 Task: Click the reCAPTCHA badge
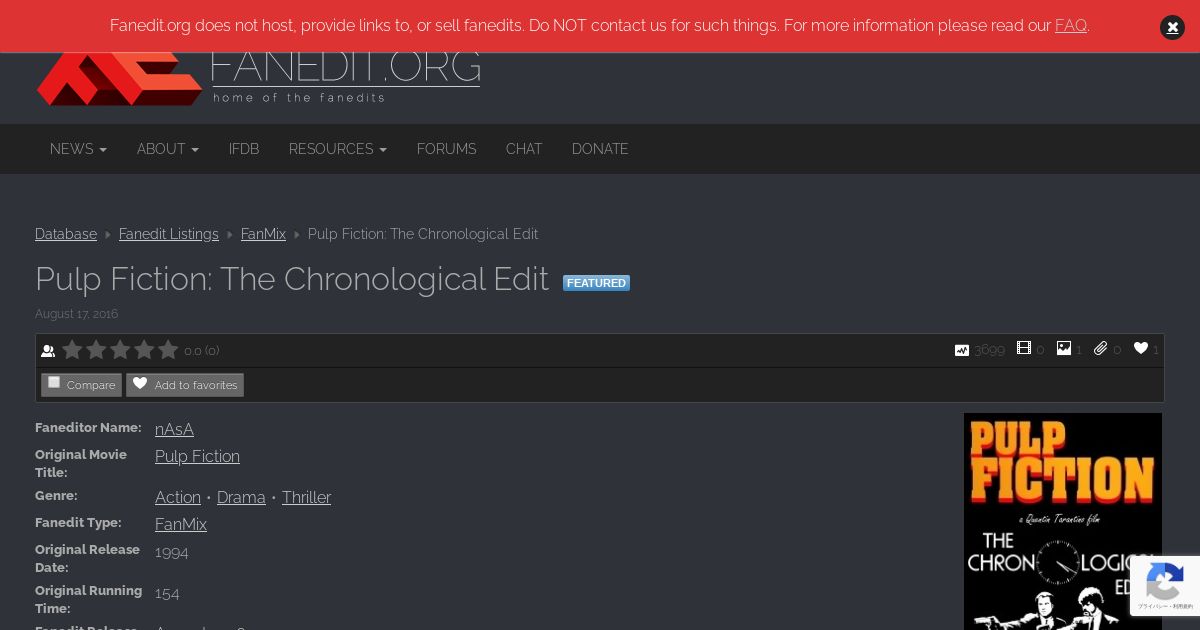coord(1165,586)
